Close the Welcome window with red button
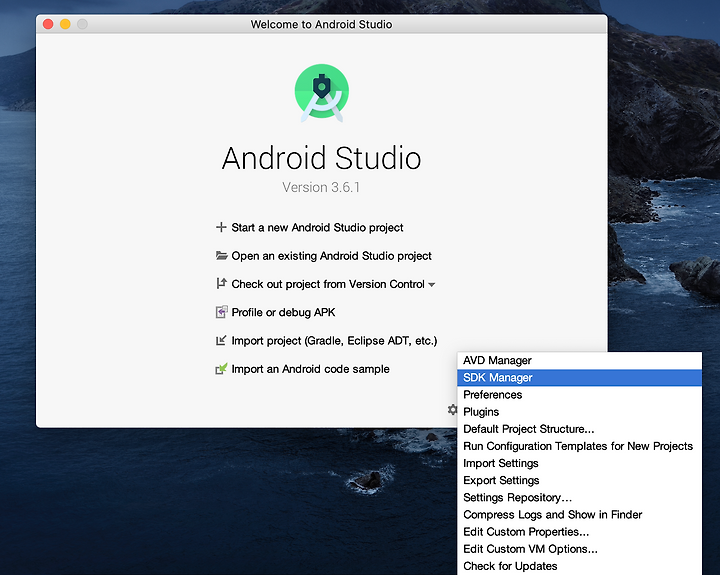Image resolution: width=720 pixels, height=575 pixels. point(48,24)
